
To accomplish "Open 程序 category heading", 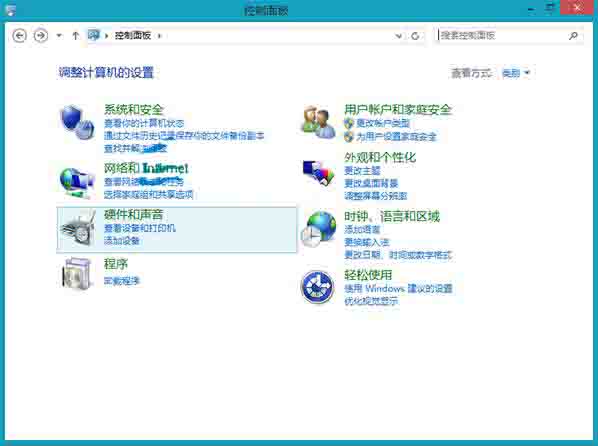I will click(x=116, y=264).
